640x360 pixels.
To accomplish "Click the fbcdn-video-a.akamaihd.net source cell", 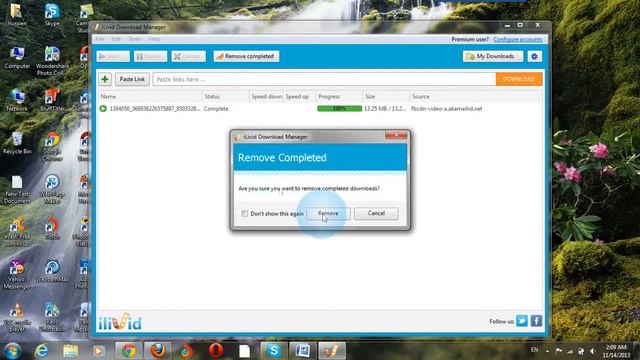I will click(x=447, y=109).
